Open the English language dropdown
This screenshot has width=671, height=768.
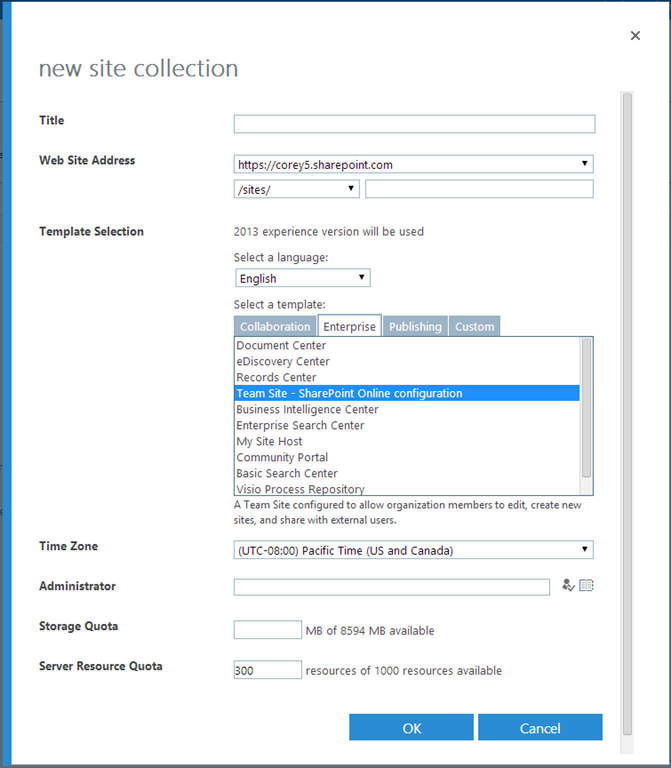302,278
